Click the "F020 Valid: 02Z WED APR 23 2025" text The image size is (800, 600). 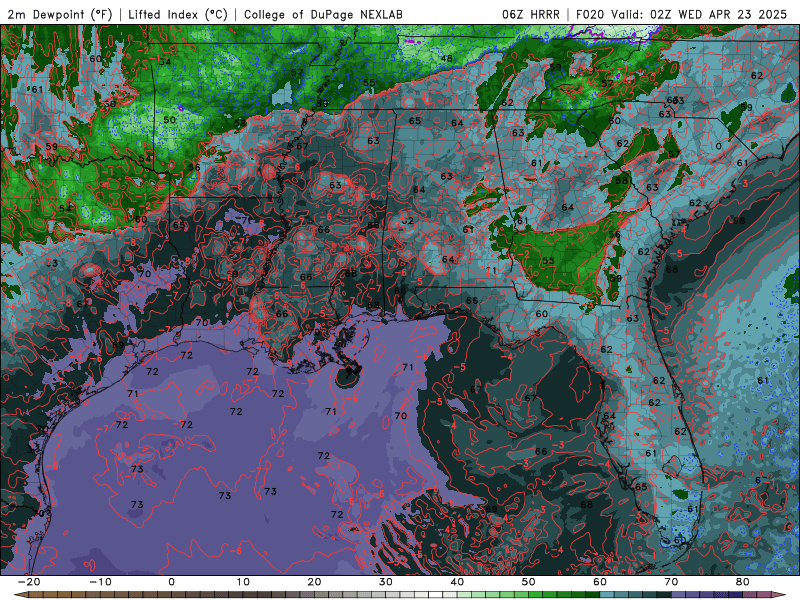pyautogui.click(x=682, y=14)
